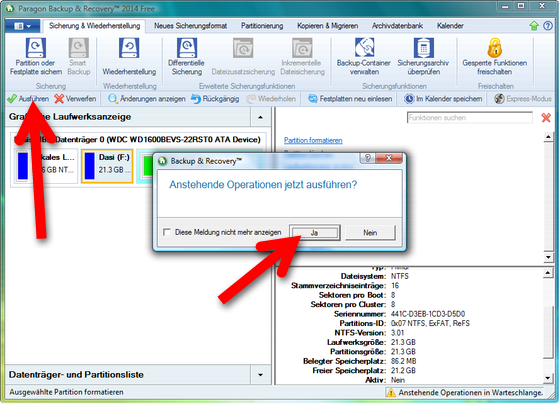The image size is (560, 404).
Task: Open the Kopieren & Migrieren tab
Action: pos(328,26)
